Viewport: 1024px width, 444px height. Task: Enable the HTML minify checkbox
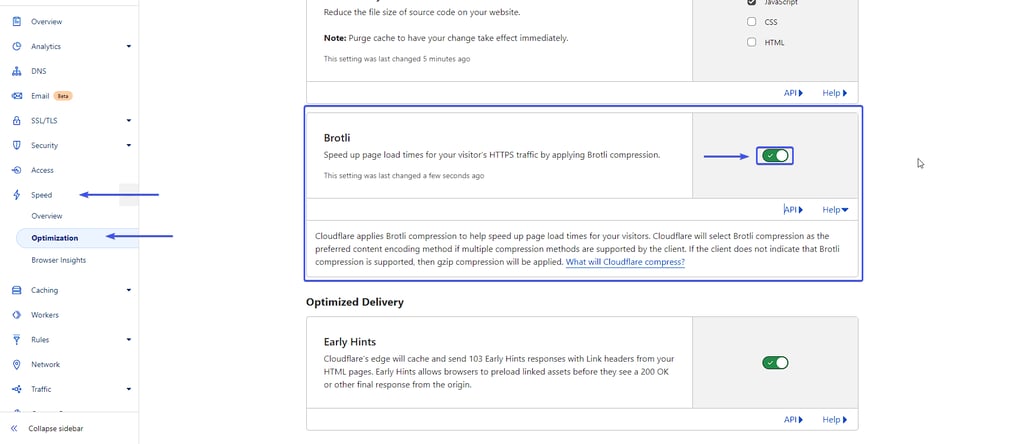[x=752, y=42]
